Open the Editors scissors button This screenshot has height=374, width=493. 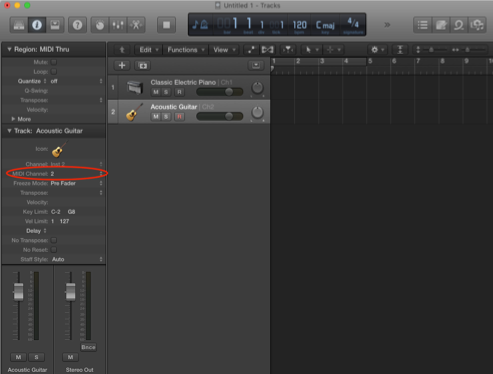point(136,25)
